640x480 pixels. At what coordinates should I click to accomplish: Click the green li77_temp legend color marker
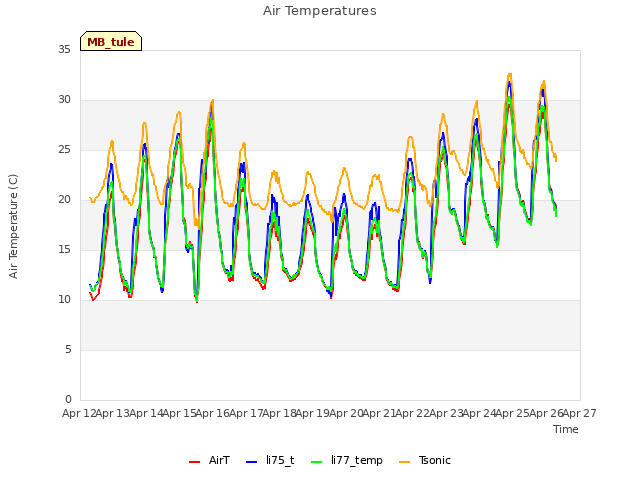point(317,462)
